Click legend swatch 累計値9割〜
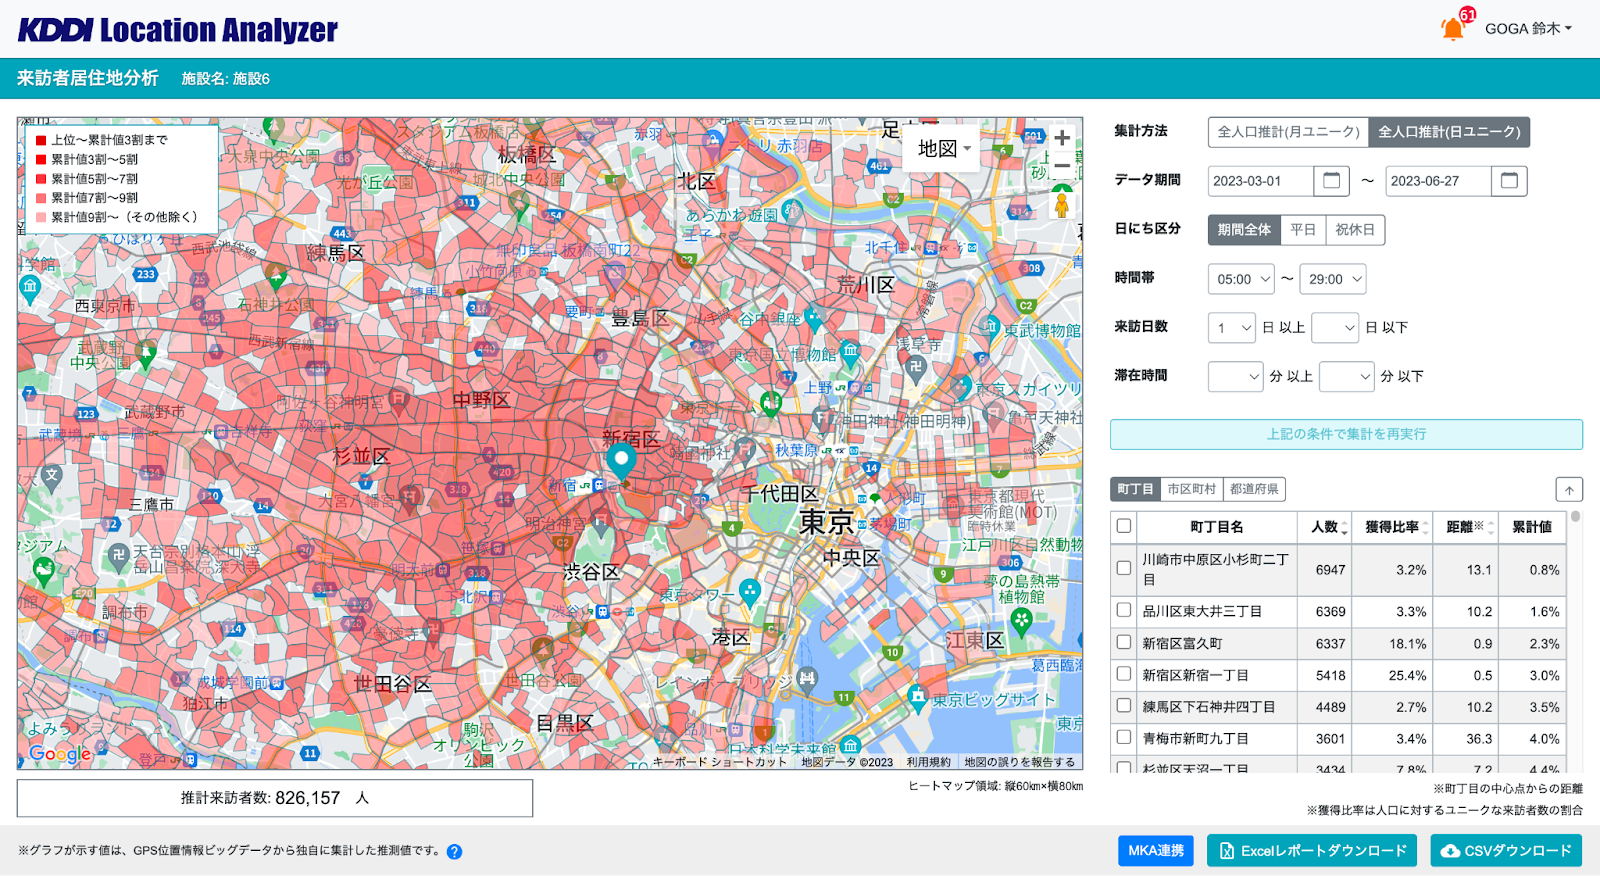 (x=41, y=217)
